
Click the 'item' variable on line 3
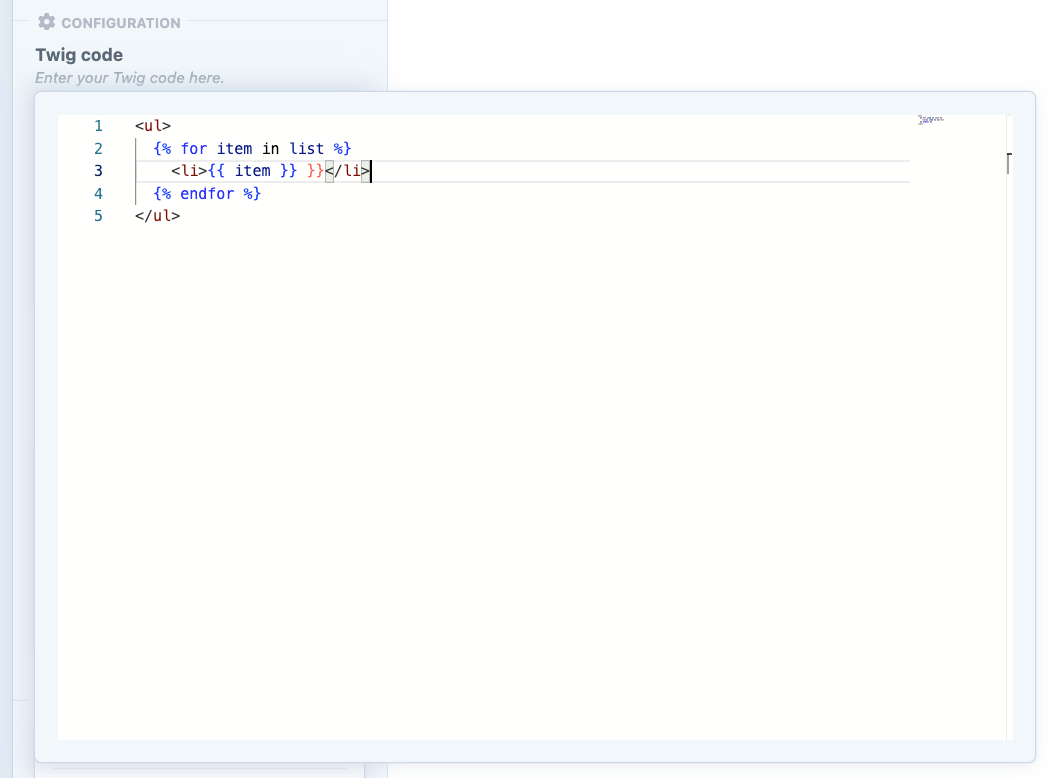click(x=252, y=171)
